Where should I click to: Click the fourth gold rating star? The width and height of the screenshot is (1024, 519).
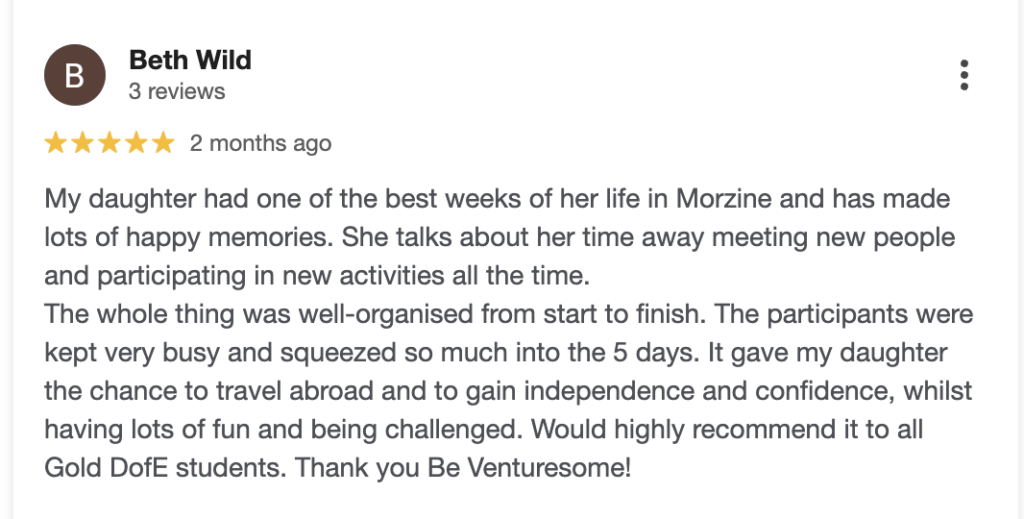point(137,144)
